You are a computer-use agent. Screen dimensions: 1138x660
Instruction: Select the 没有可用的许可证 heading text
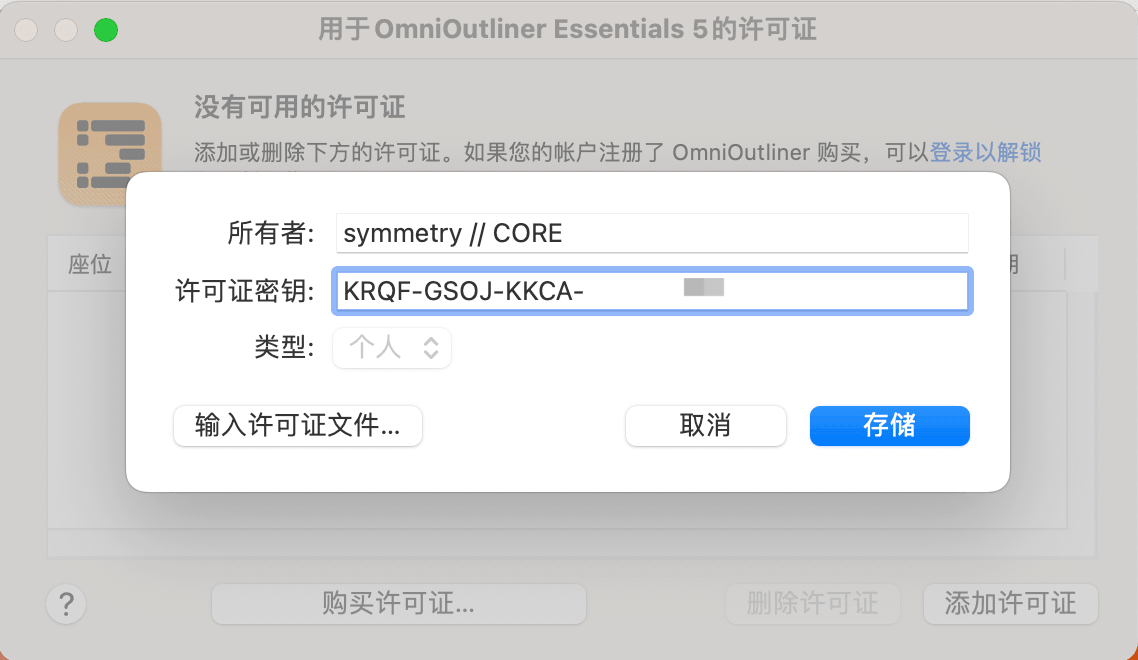[x=300, y=107]
